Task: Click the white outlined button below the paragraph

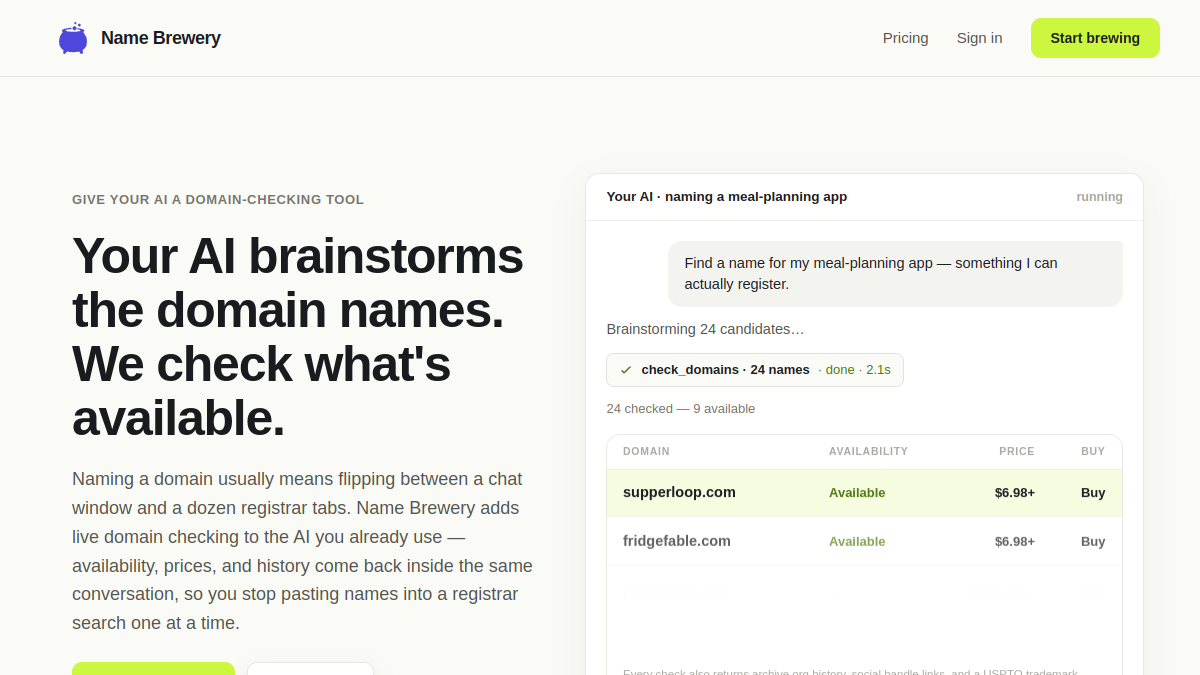Action: tap(310, 668)
